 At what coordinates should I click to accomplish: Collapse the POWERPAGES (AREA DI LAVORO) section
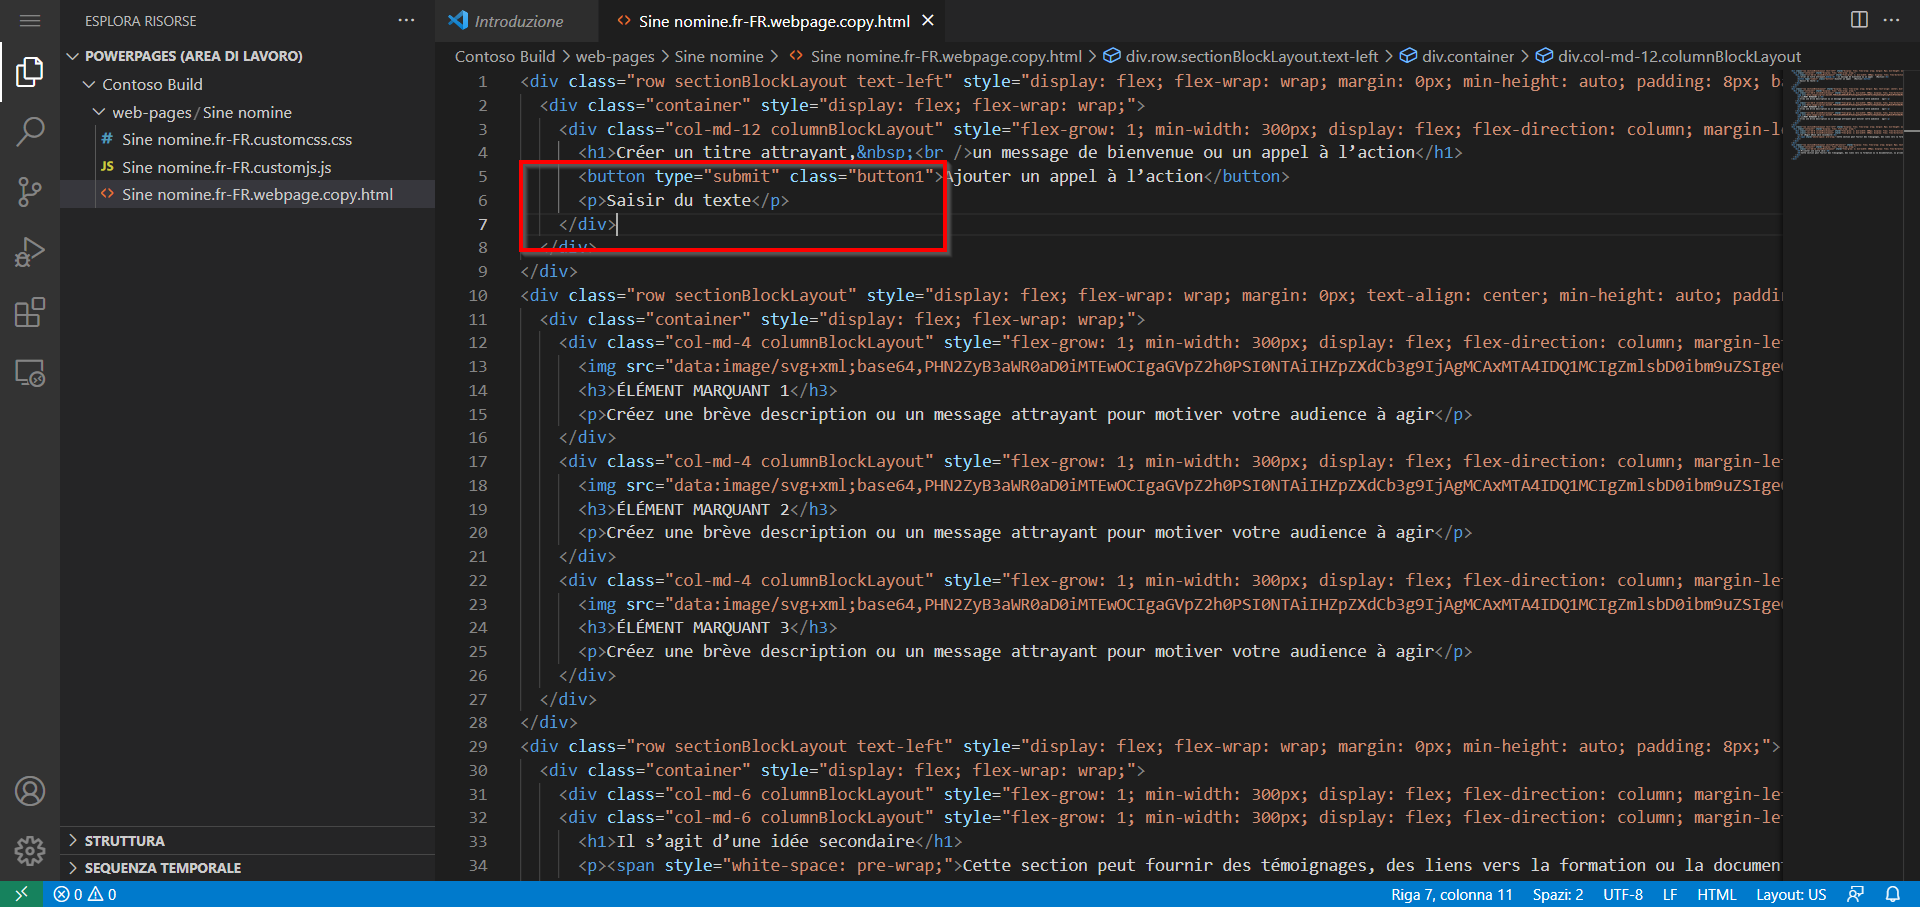[x=248, y=56]
